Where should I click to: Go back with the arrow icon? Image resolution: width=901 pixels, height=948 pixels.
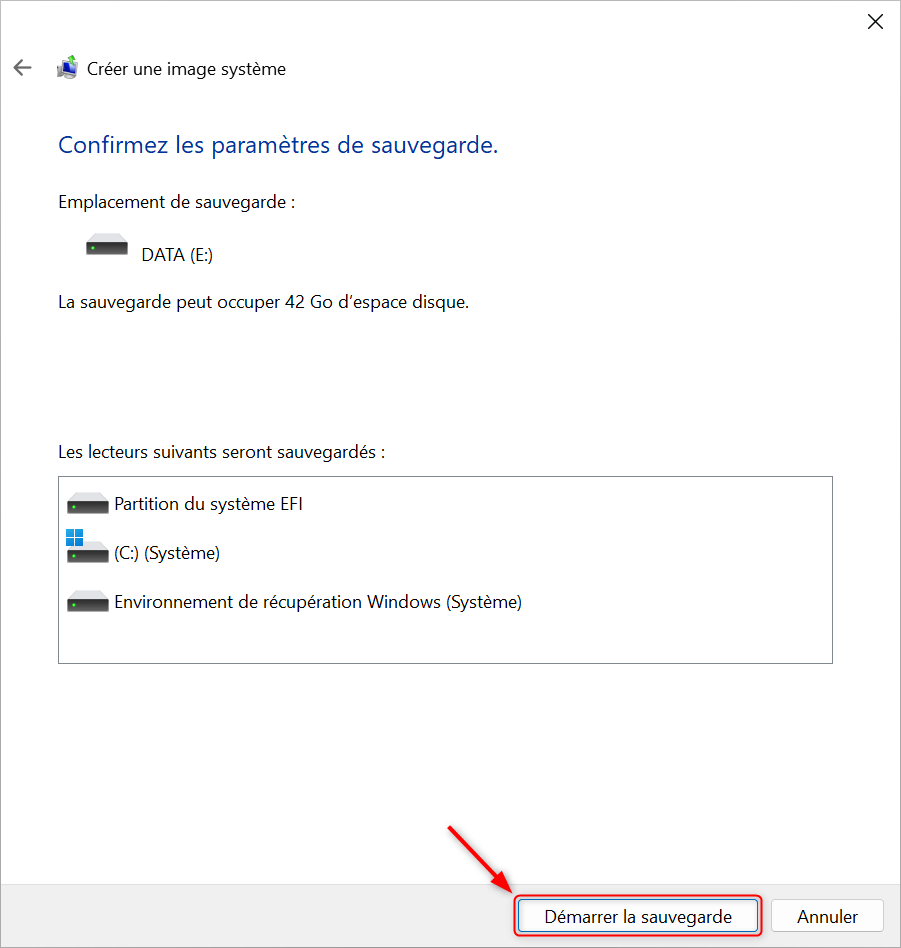(x=22, y=68)
